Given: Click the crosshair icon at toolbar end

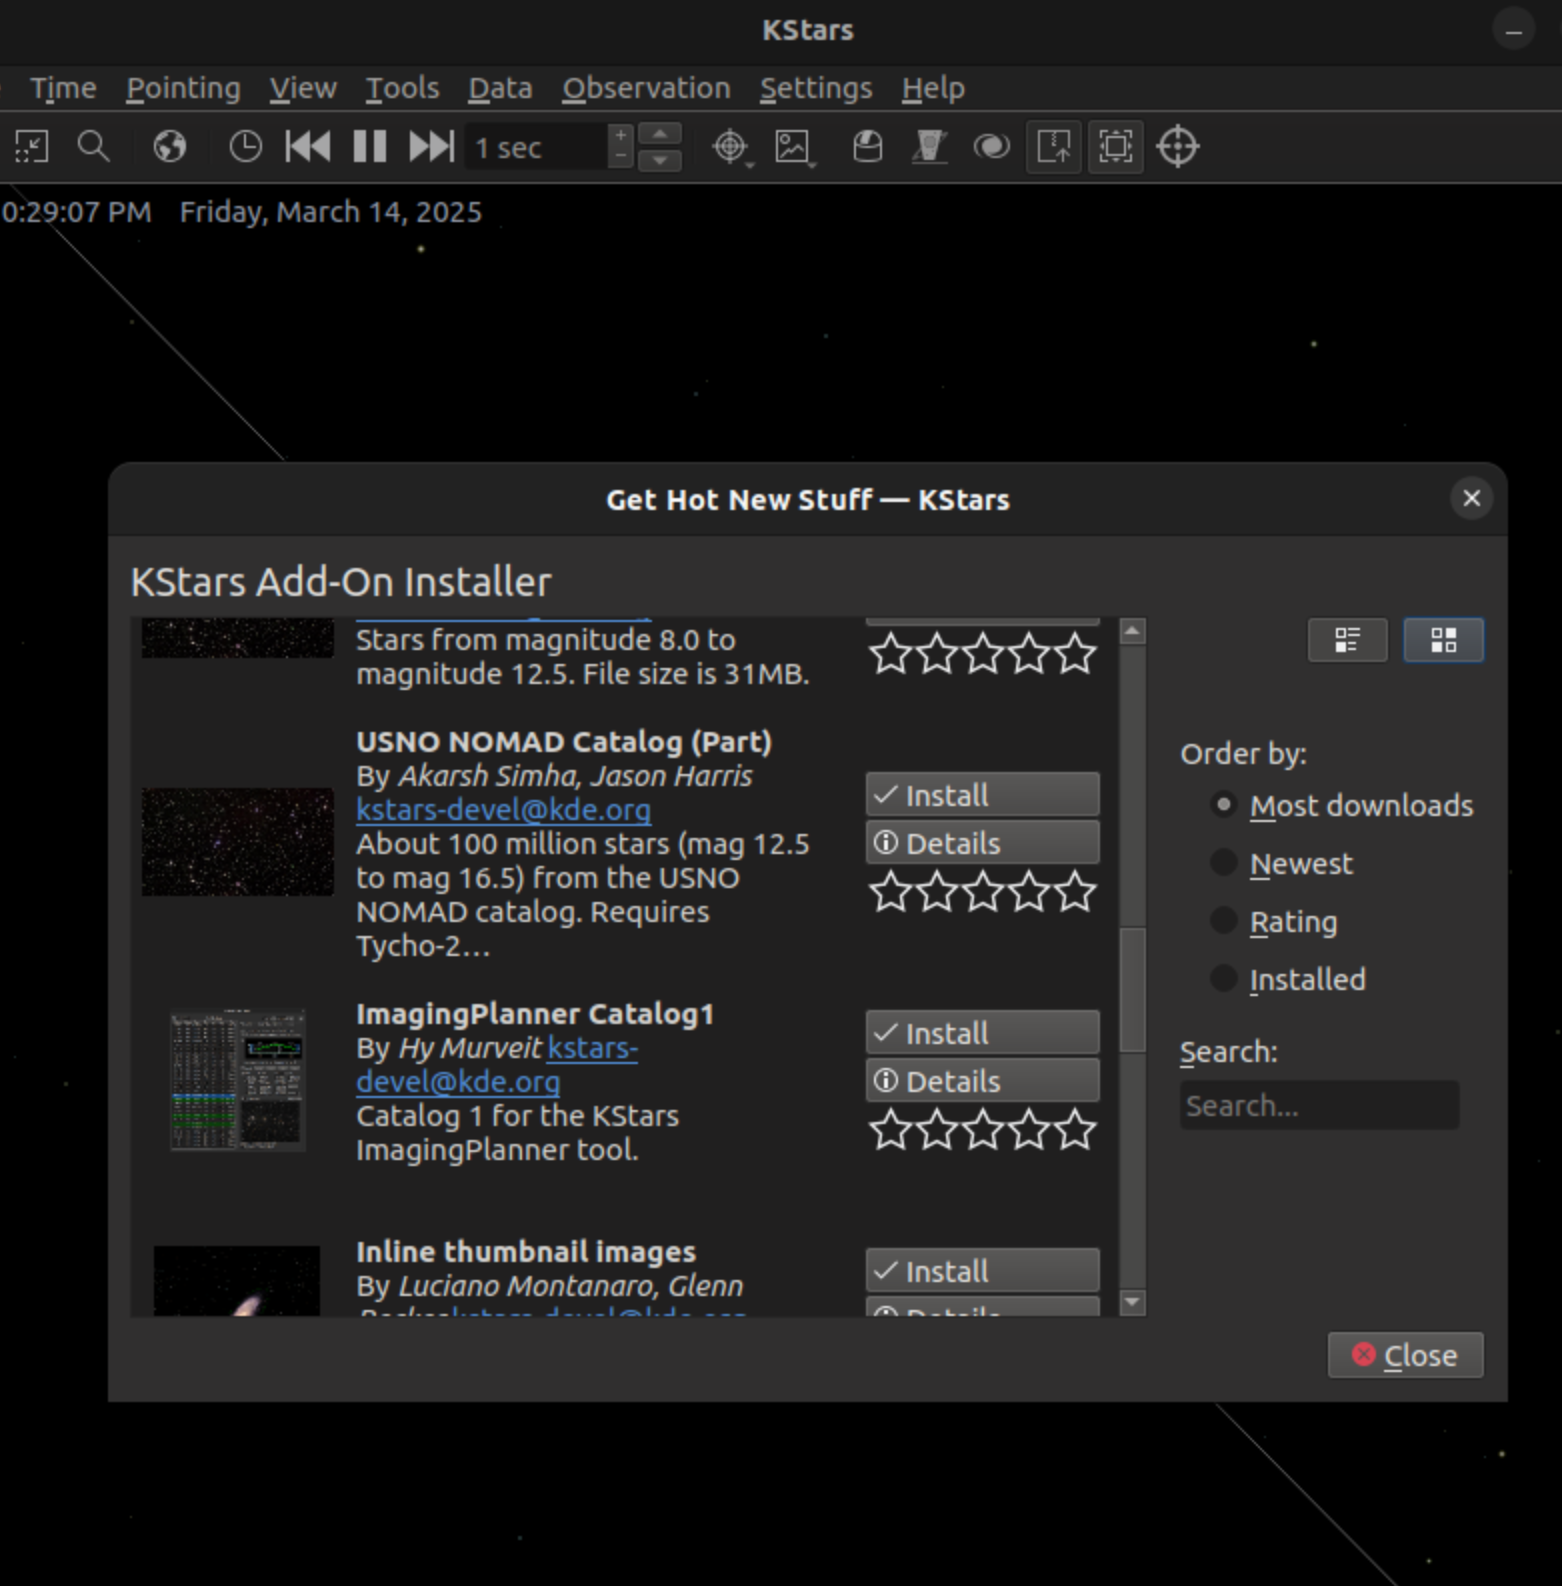Looking at the screenshot, I should pos(1177,147).
